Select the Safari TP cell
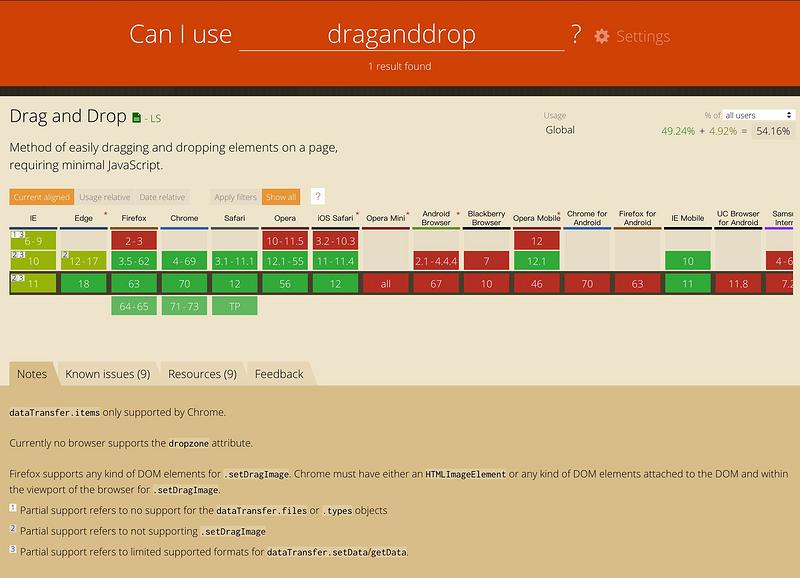800x578 pixels. point(235,306)
